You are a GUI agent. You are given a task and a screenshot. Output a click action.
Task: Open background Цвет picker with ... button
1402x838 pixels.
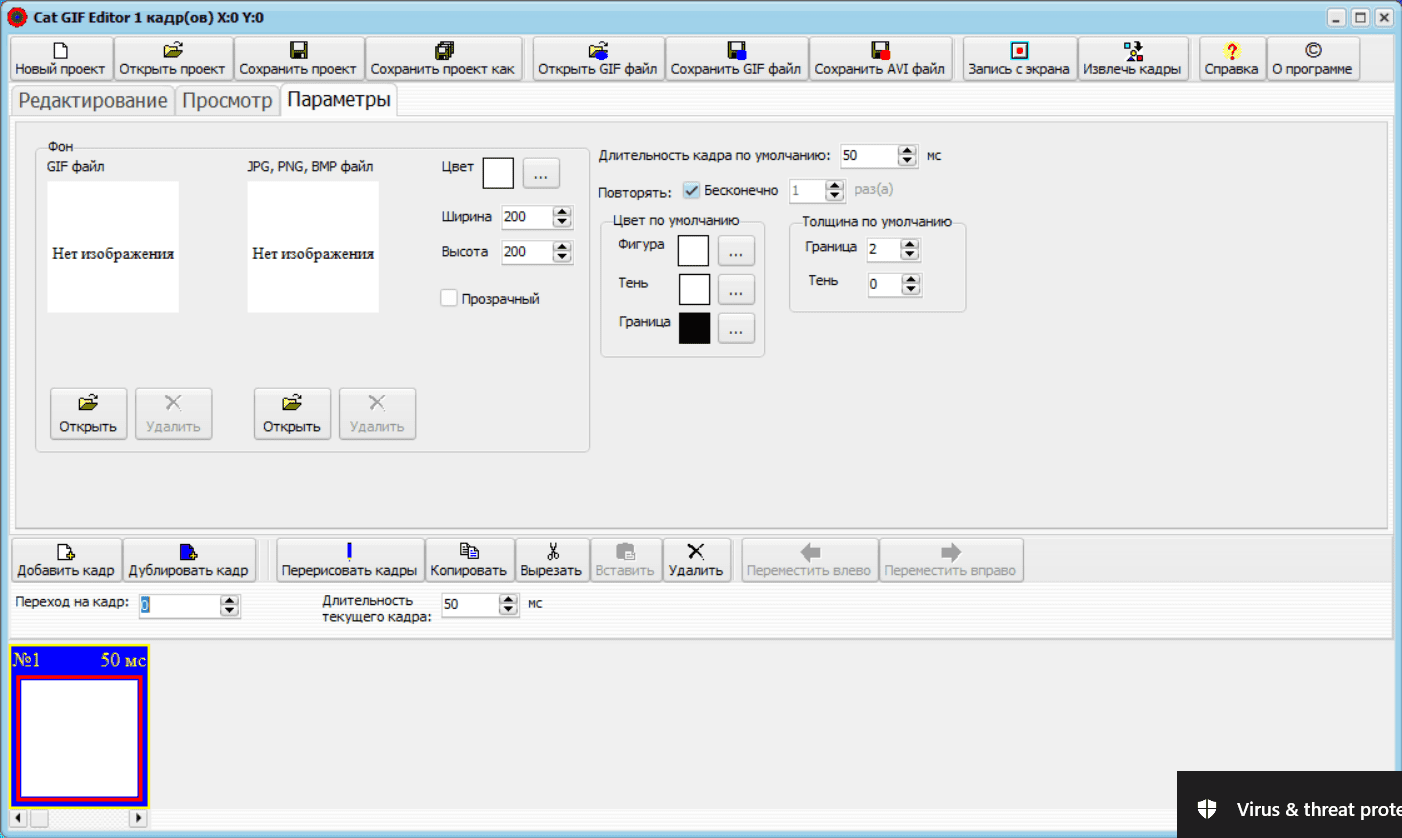click(541, 173)
